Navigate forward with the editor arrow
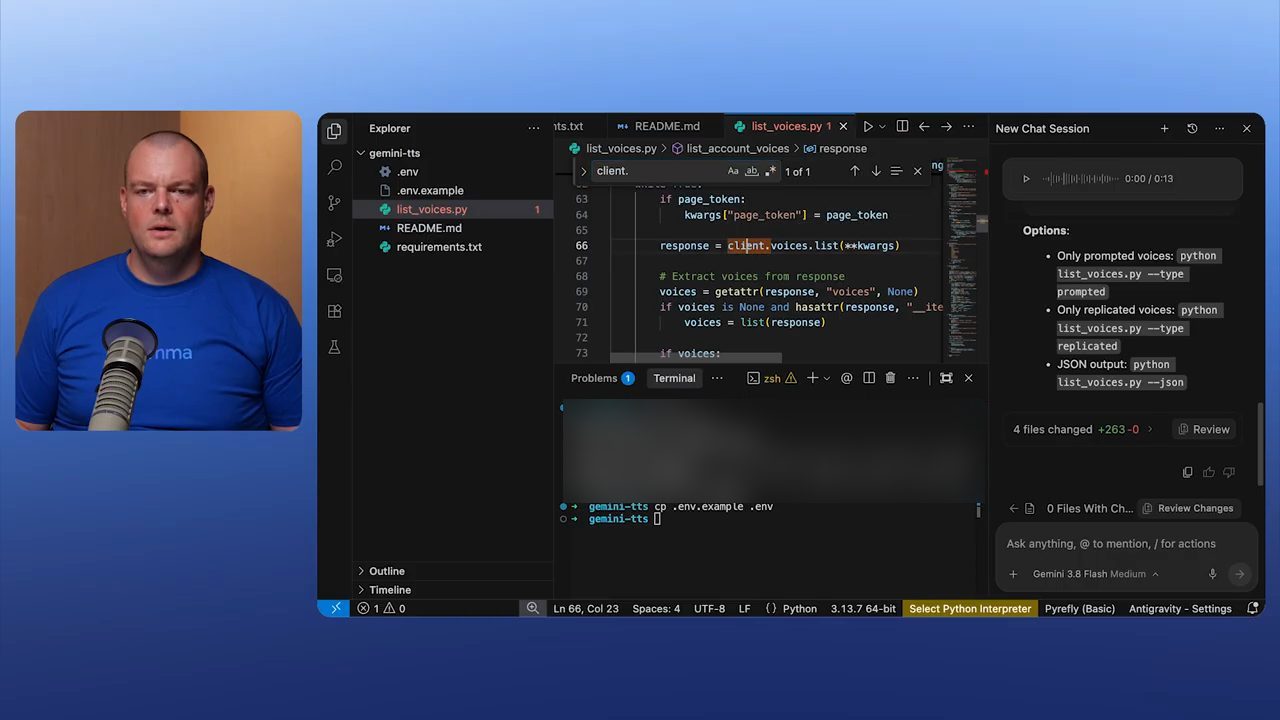 tap(946, 127)
